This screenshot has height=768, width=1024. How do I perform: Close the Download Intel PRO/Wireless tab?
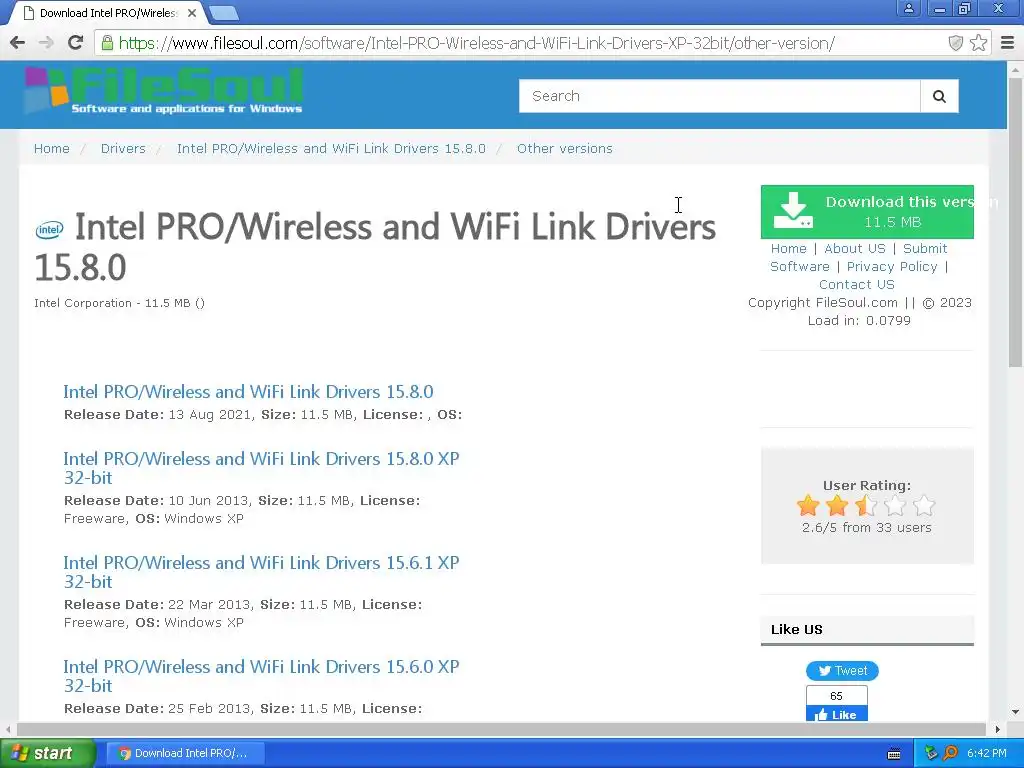[191, 13]
